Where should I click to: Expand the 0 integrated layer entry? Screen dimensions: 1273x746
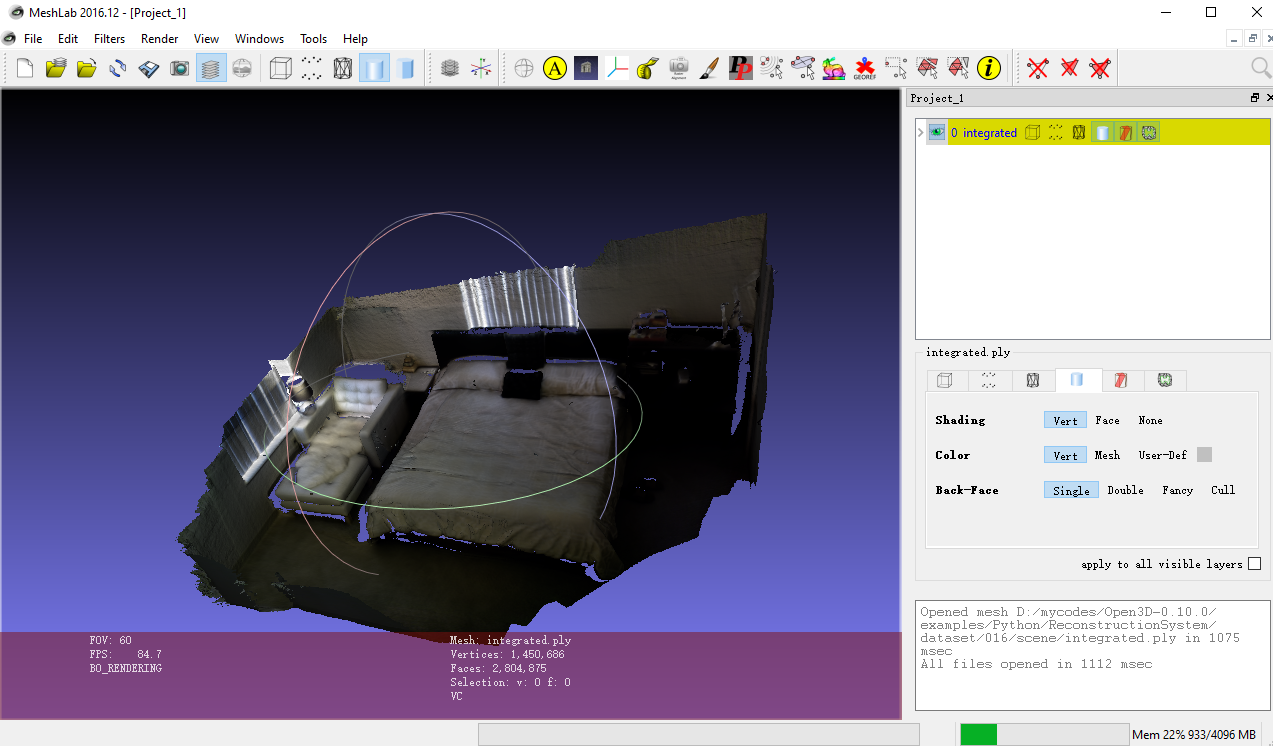919,131
